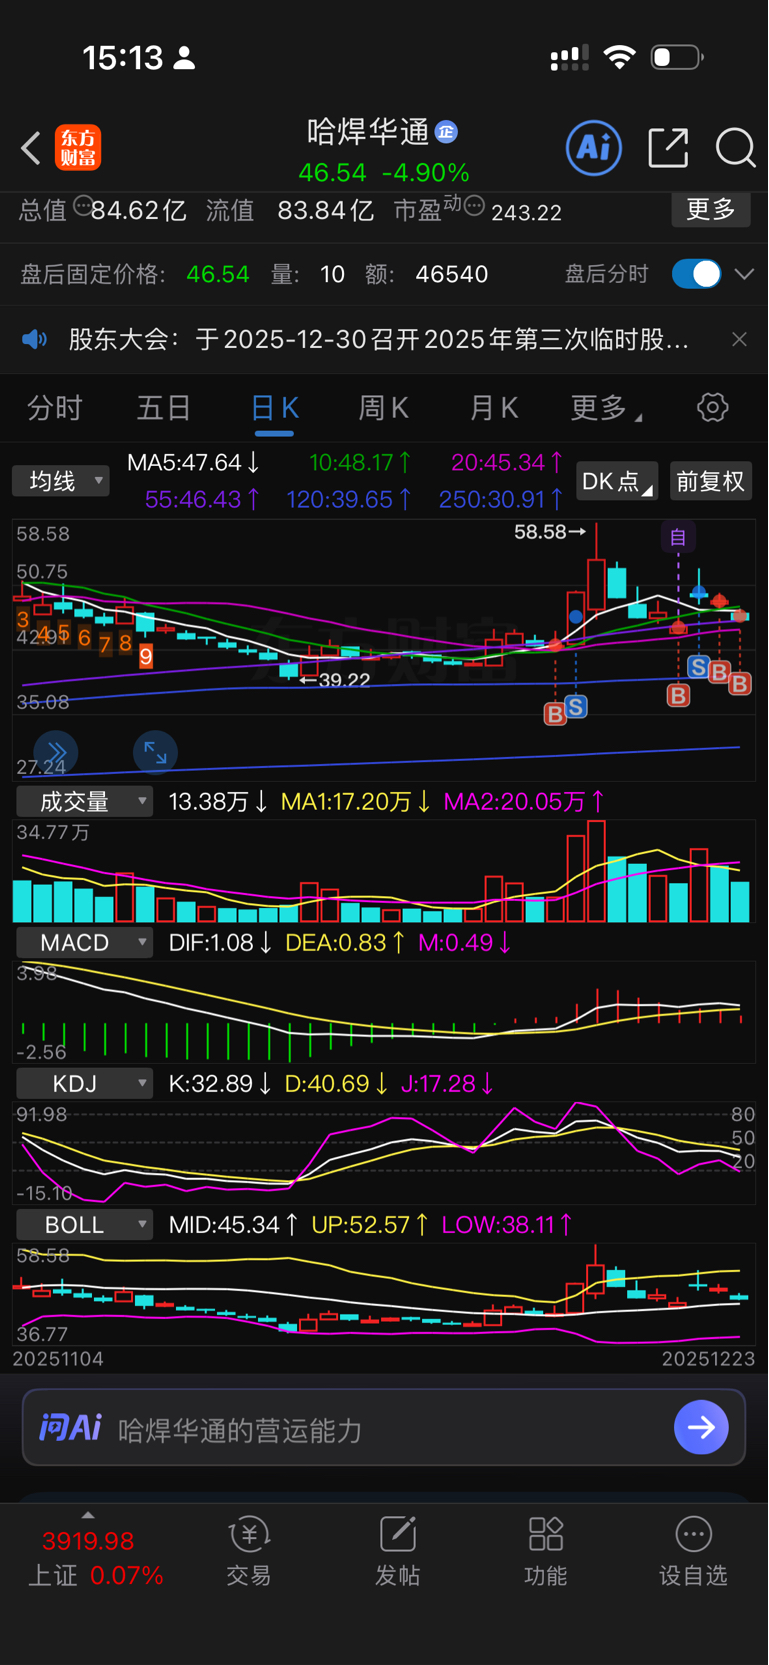The height and width of the screenshot is (1665, 769).
Task: Tap the 问Ai question input field
Action: pyautogui.click(x=384, y=1427)
